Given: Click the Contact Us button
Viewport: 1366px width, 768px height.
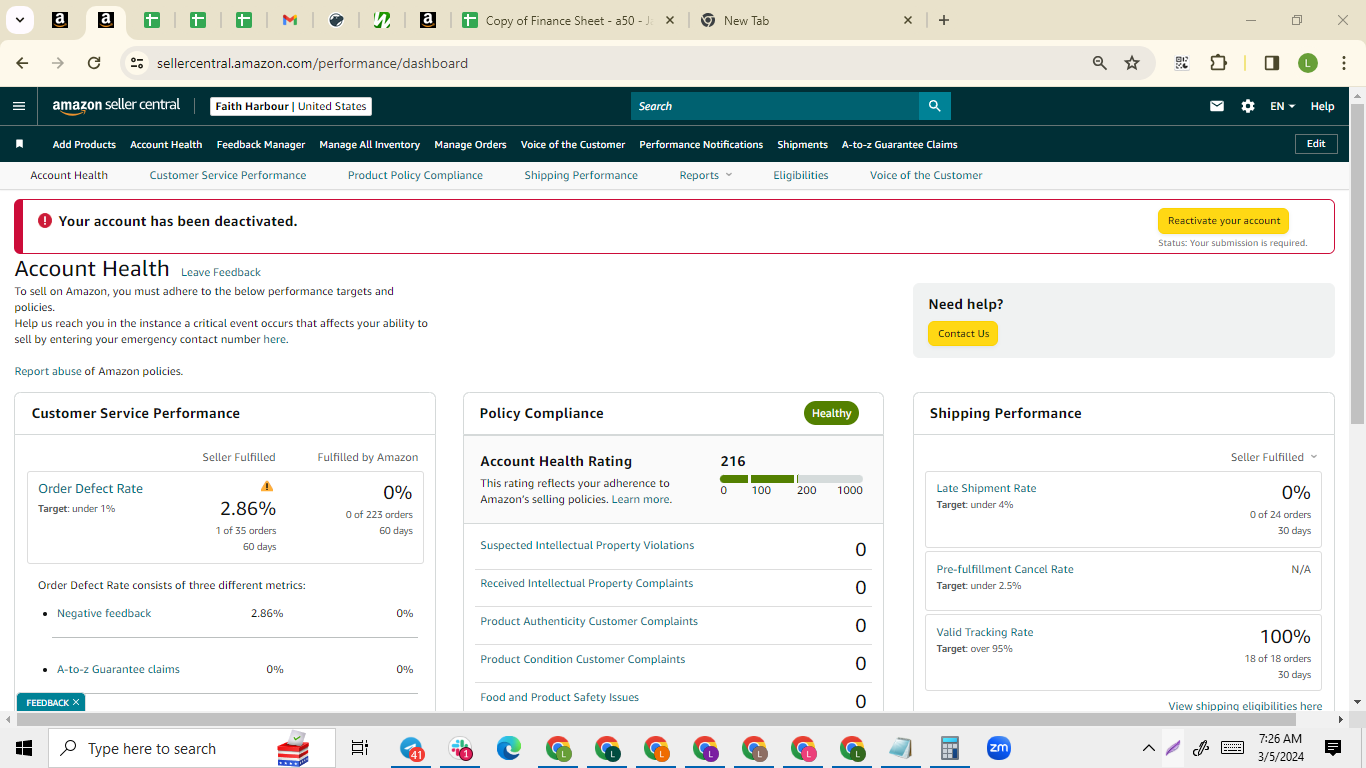Looking at the screenshot, I should [963, 334].
